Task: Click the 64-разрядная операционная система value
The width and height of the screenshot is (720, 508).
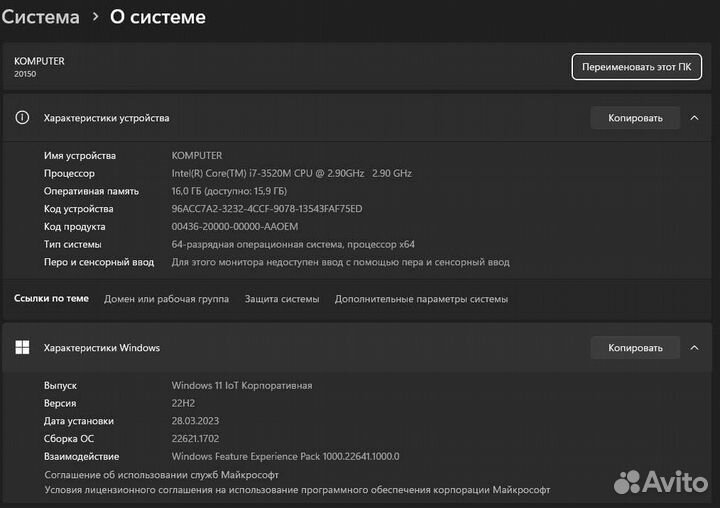Action: pyautogui.click(x=293, y=244)
